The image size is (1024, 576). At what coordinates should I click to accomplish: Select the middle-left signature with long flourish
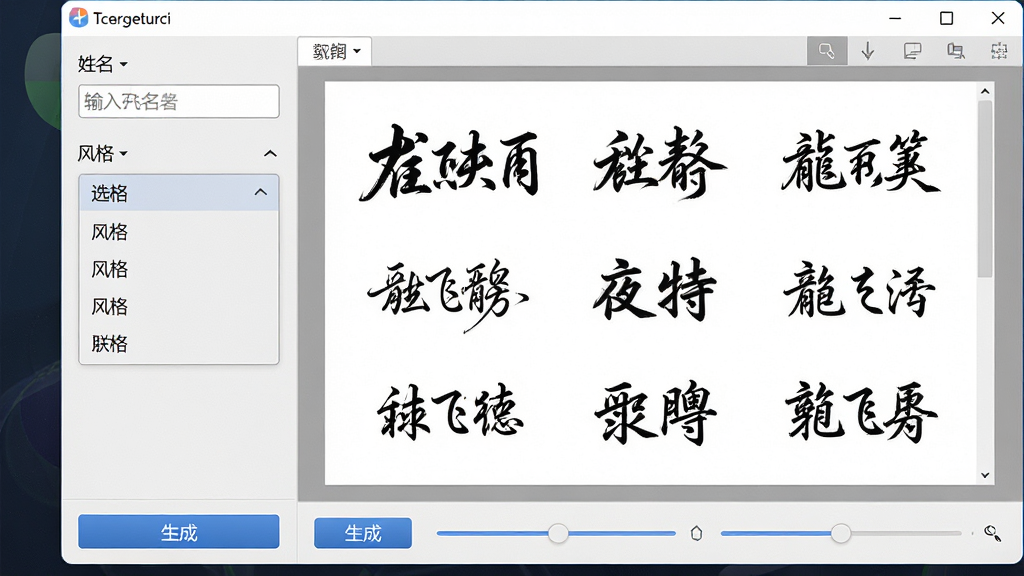tap(448, 295)
